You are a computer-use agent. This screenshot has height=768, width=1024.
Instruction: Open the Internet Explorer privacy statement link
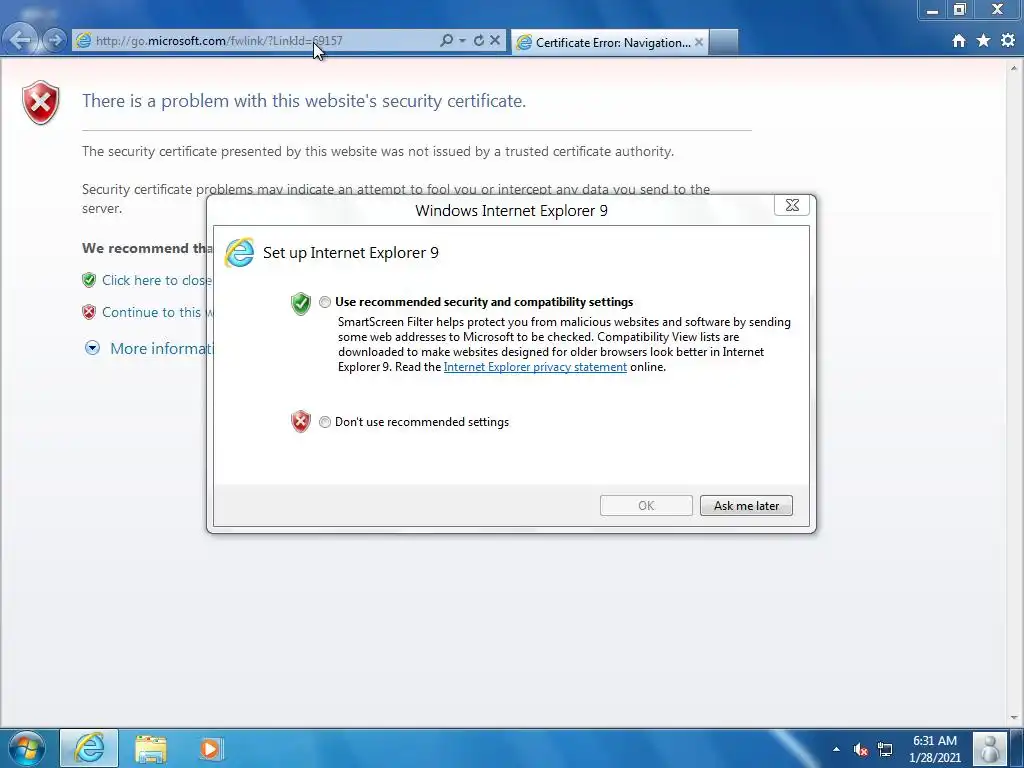tap(535, 367)
